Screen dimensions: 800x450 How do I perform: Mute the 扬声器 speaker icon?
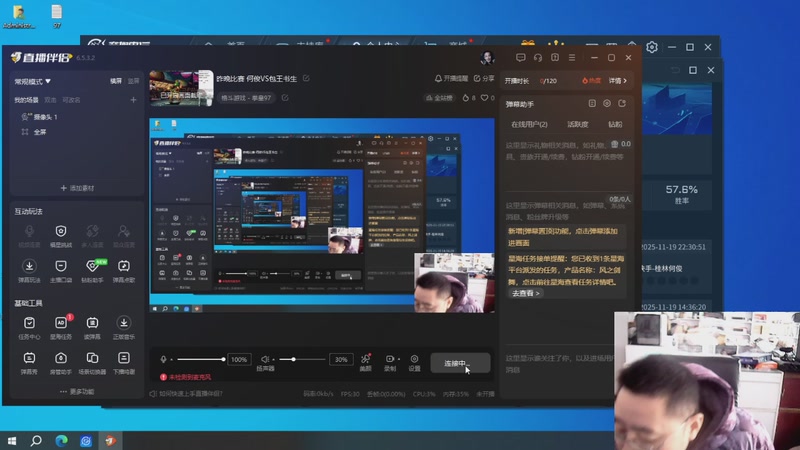[x=265, y=359]
